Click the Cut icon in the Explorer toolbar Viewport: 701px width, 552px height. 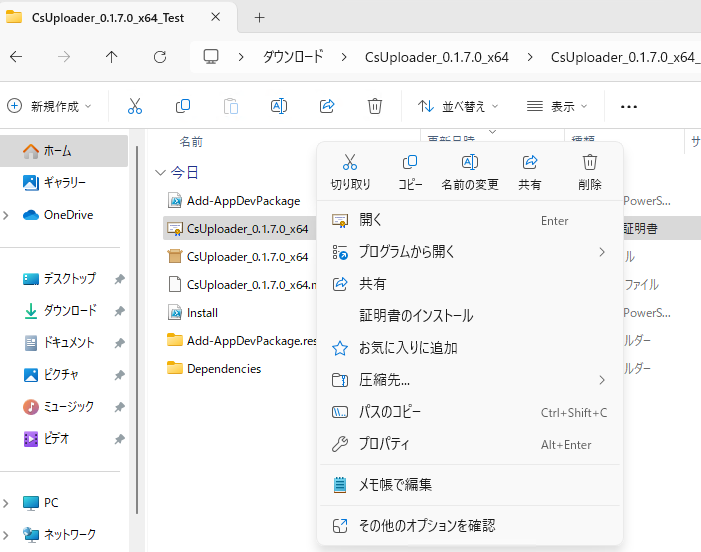pyautogui.click(x=135, y=106)
